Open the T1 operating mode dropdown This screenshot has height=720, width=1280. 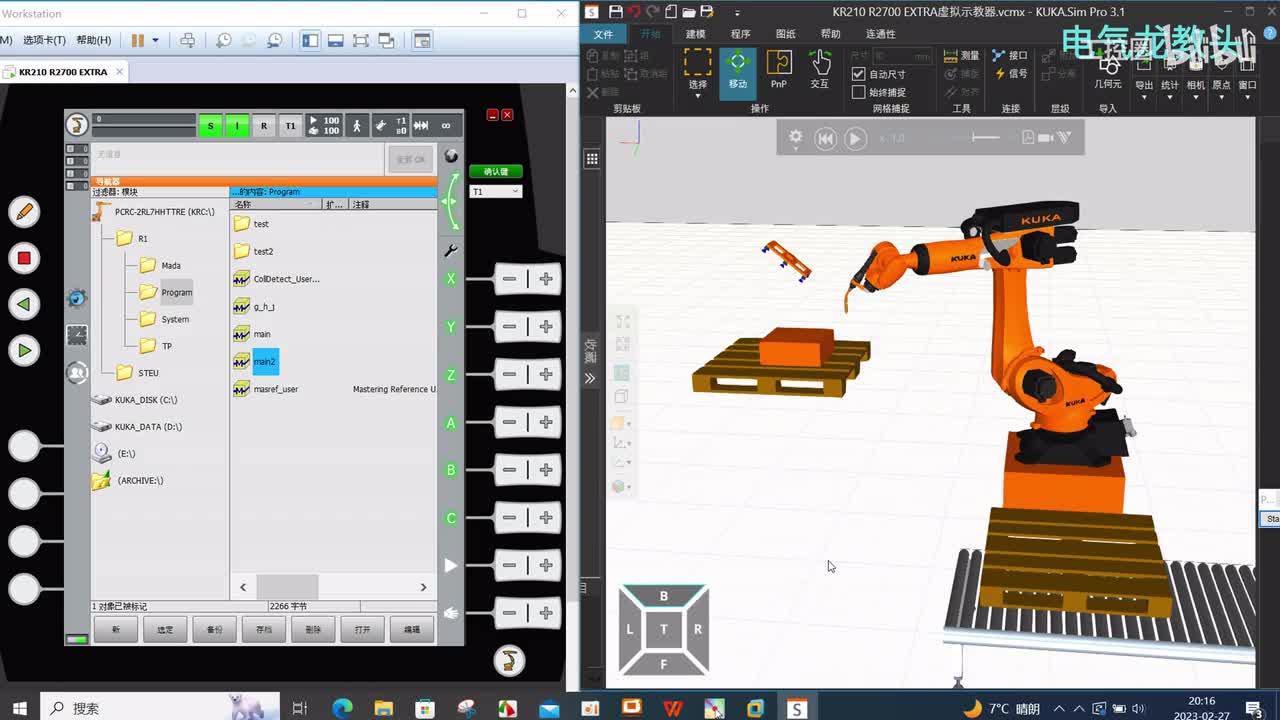click(x=496, y=191)
